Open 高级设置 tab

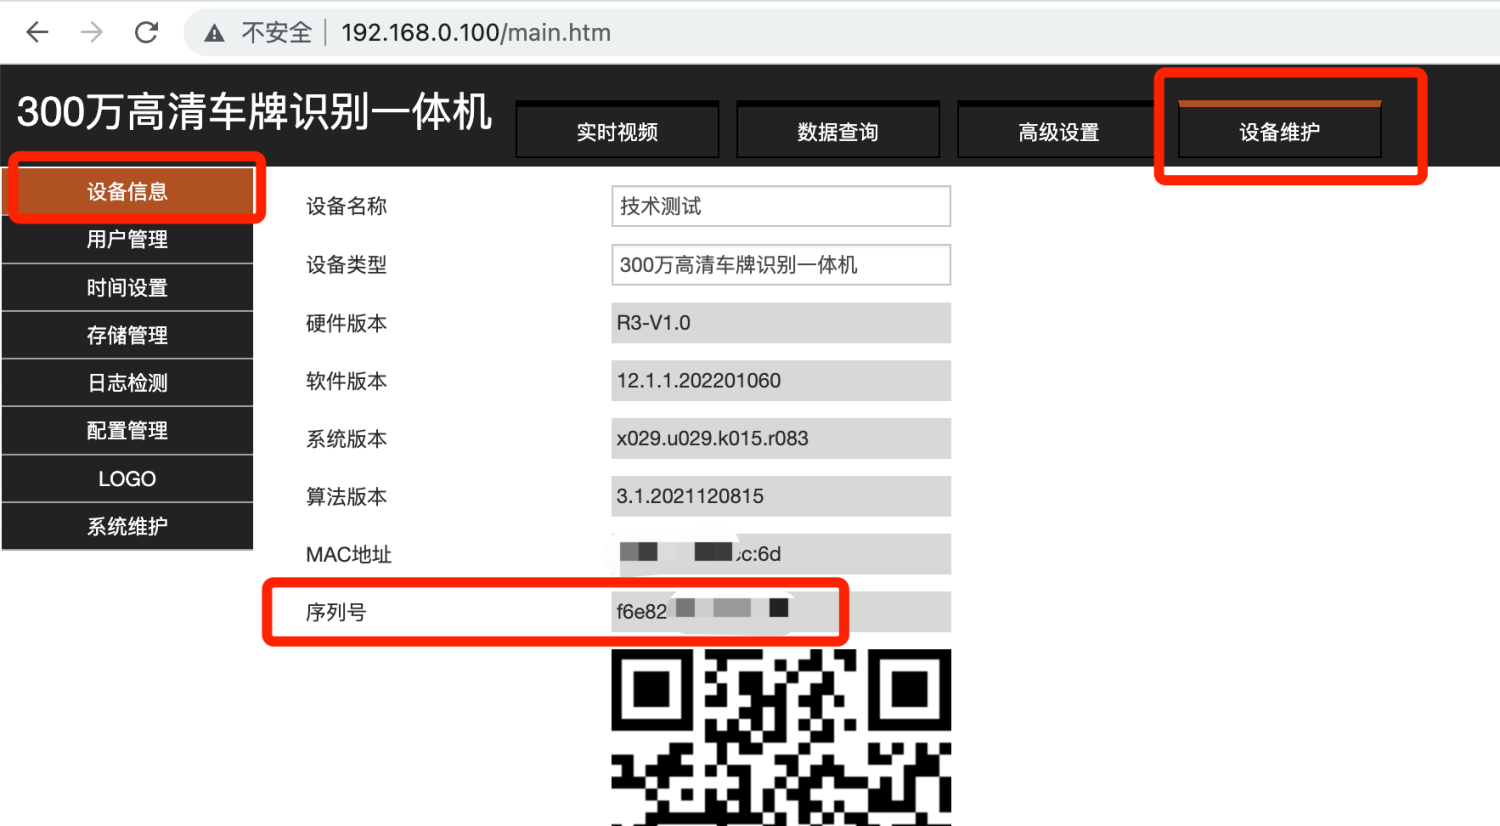(1058, 132)
